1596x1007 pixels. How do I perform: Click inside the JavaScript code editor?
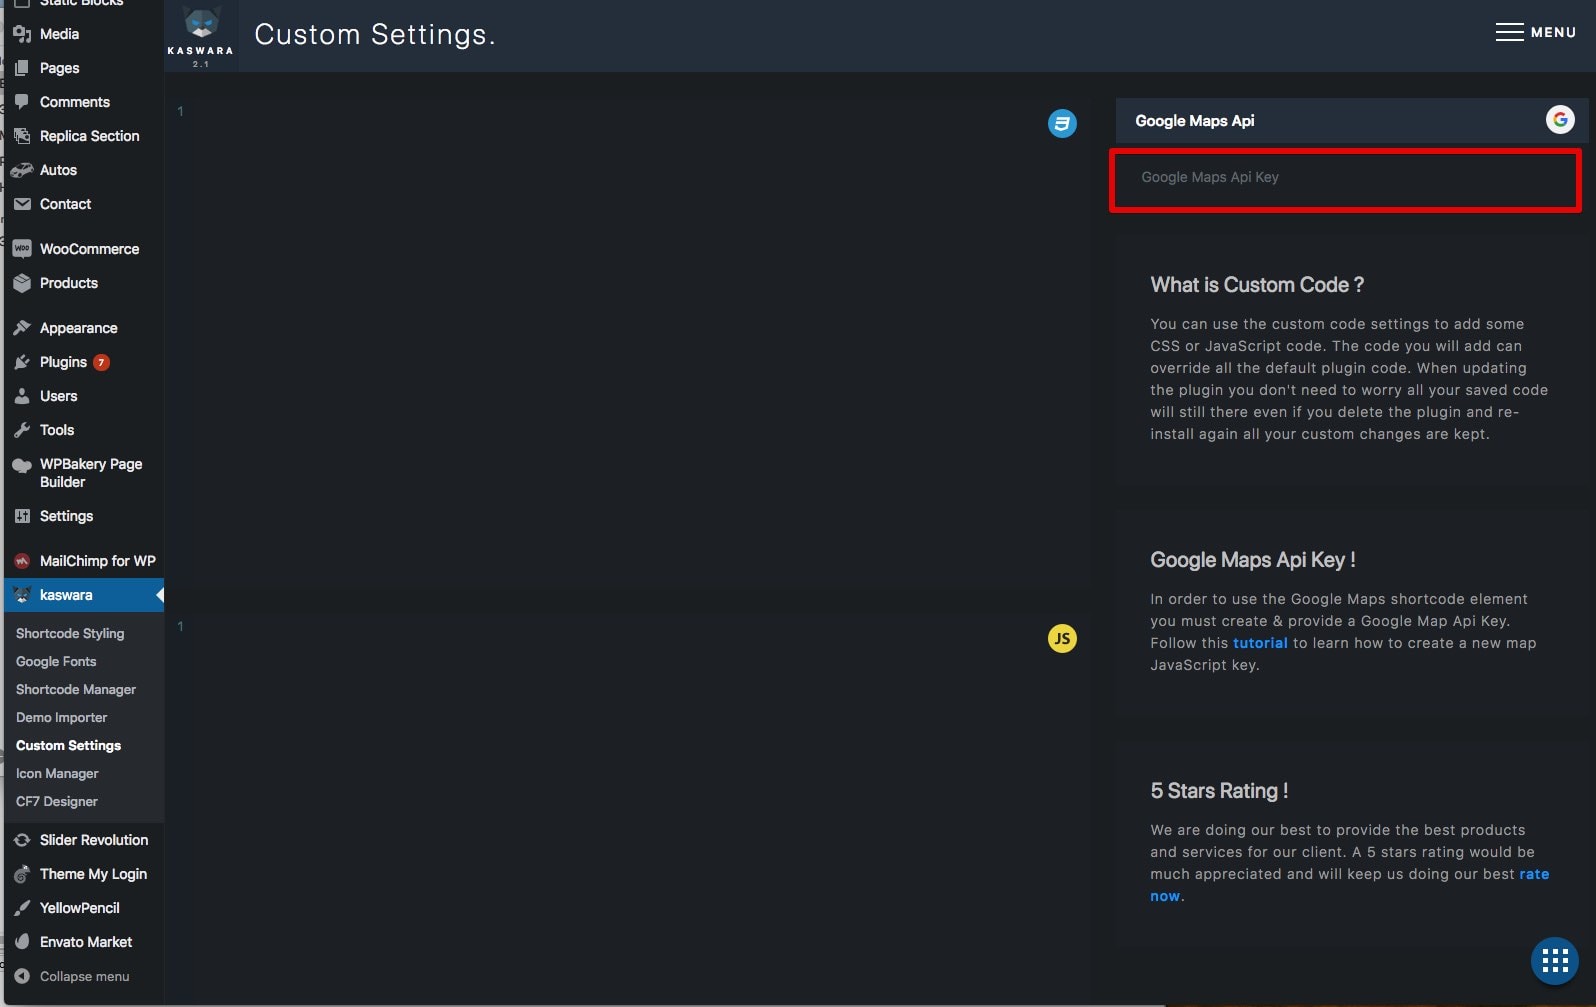click(630, 810)
